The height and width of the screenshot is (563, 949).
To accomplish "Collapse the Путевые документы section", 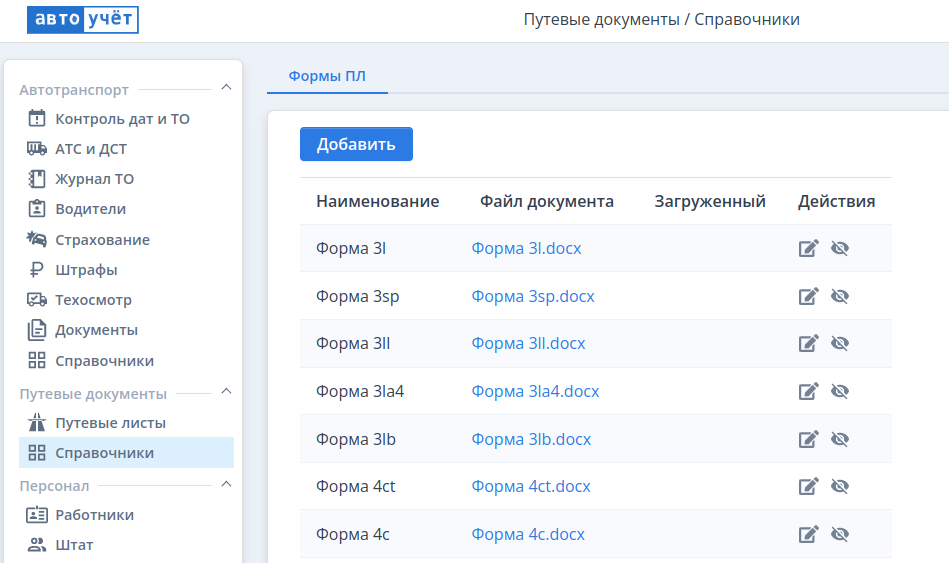I will [x=226, y=391].
